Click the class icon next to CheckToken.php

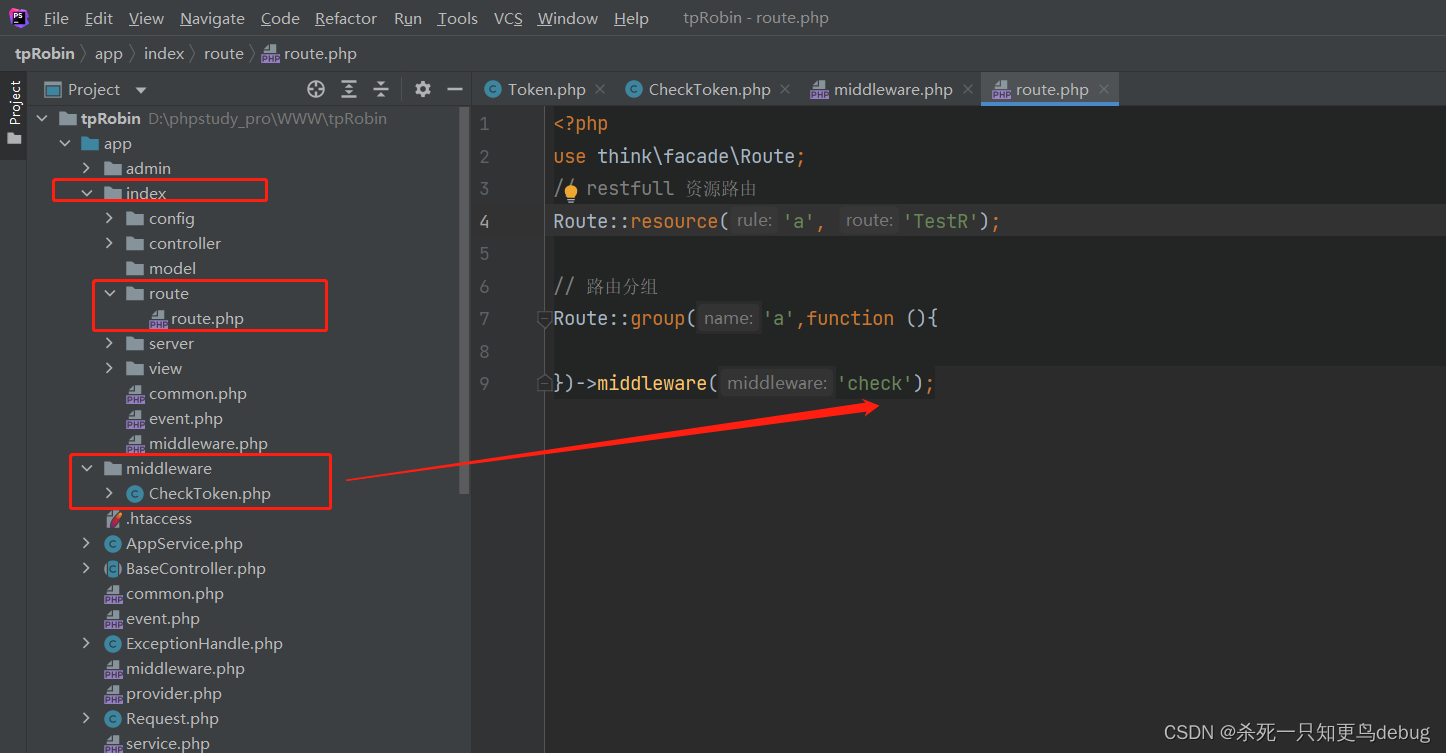point(134,493)
